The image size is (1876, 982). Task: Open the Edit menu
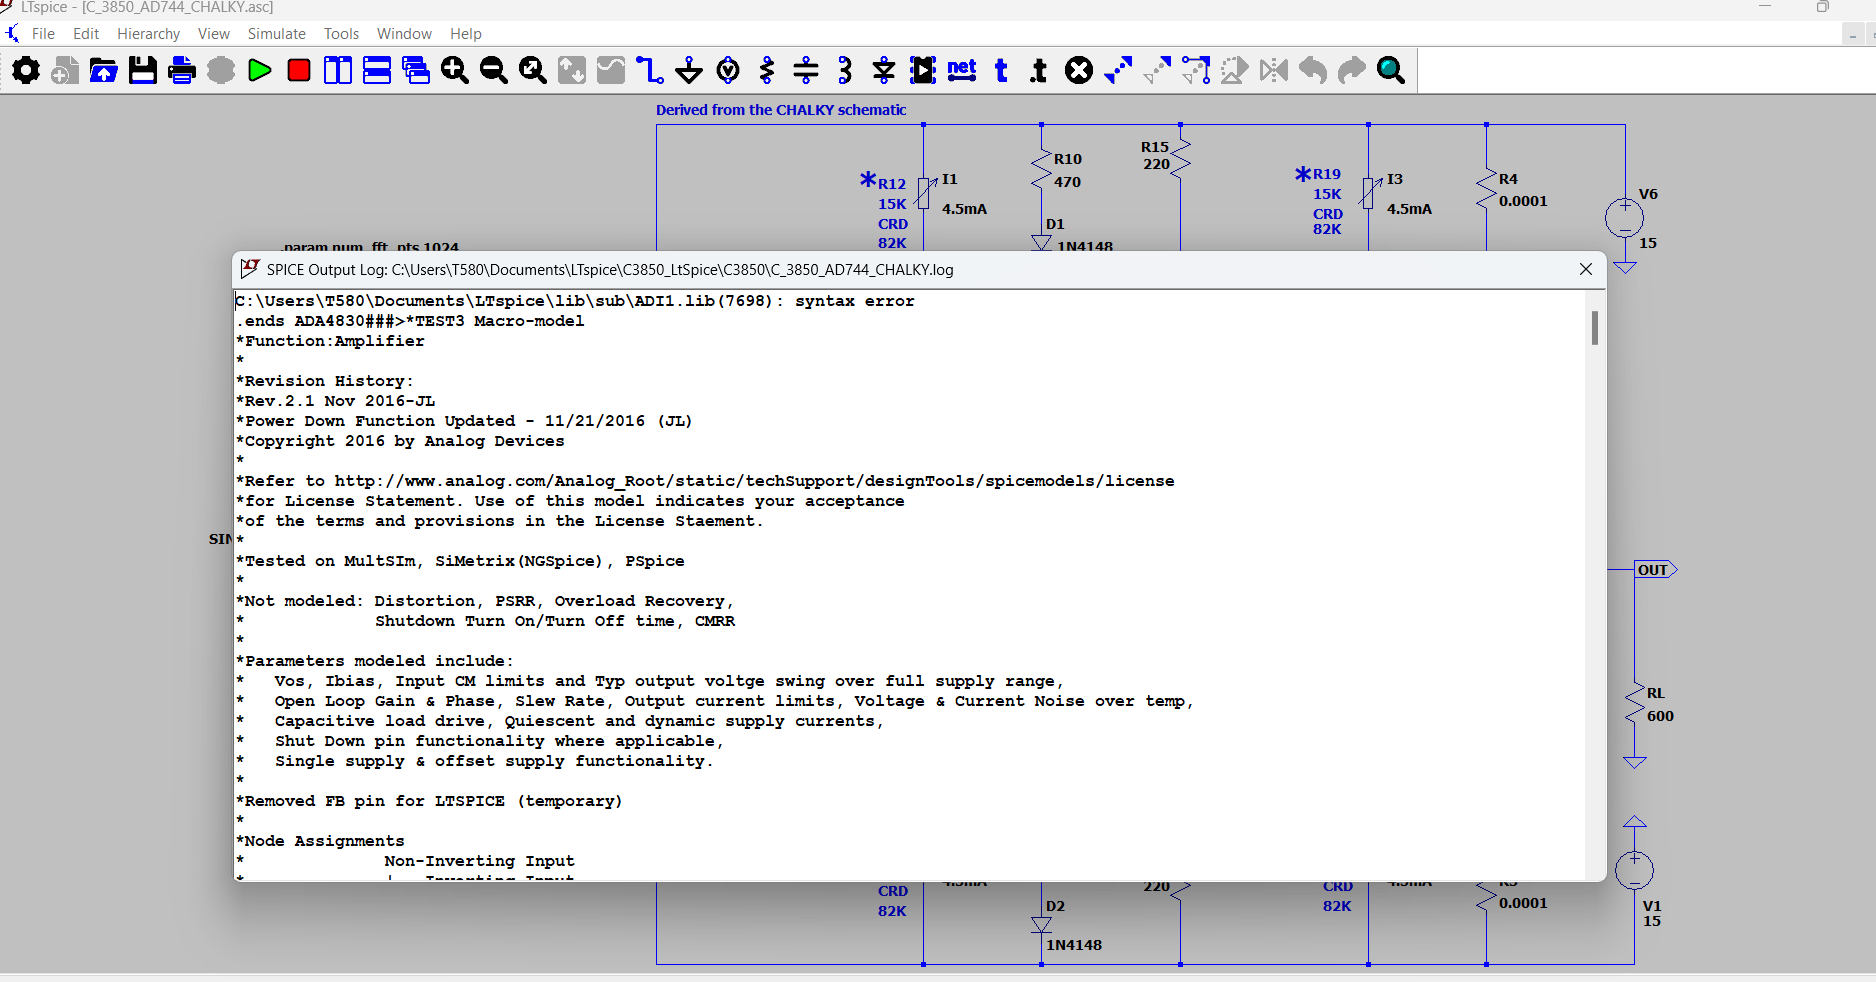point(86,33)
